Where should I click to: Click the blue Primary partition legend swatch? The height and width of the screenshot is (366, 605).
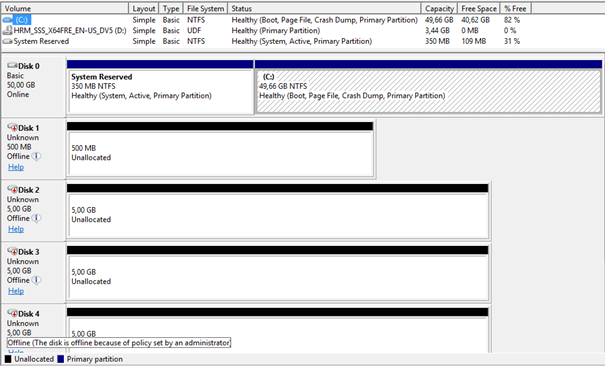tap(60, 359)
